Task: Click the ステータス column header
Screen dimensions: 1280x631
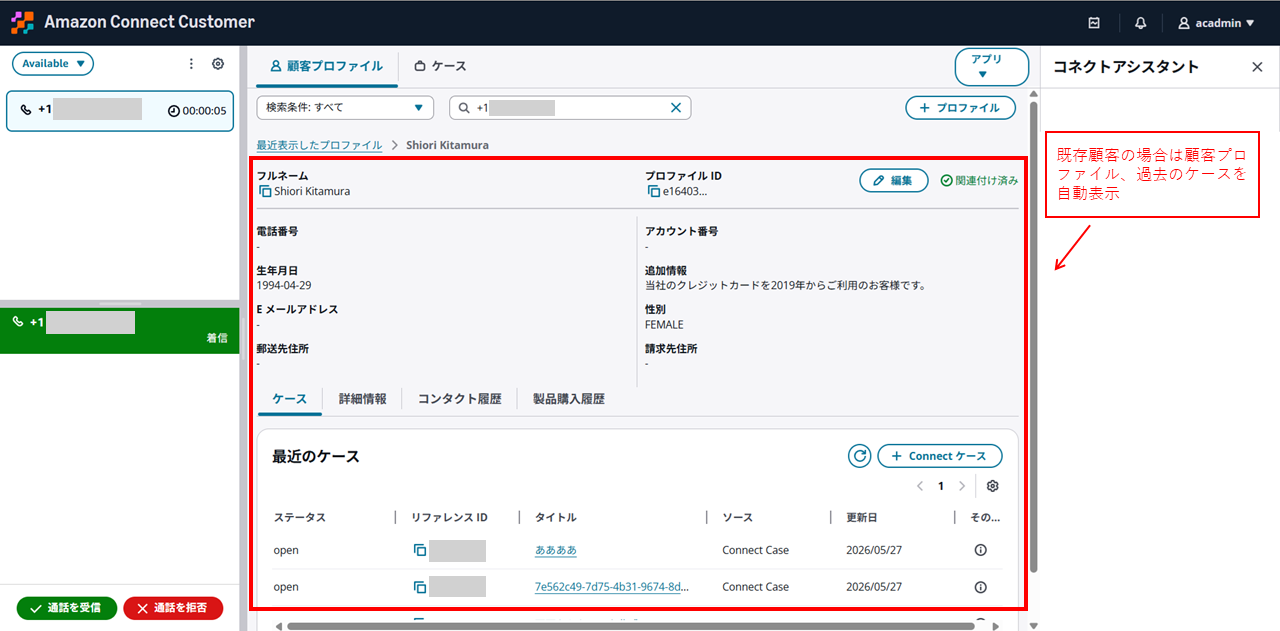Action: point(299,517)
